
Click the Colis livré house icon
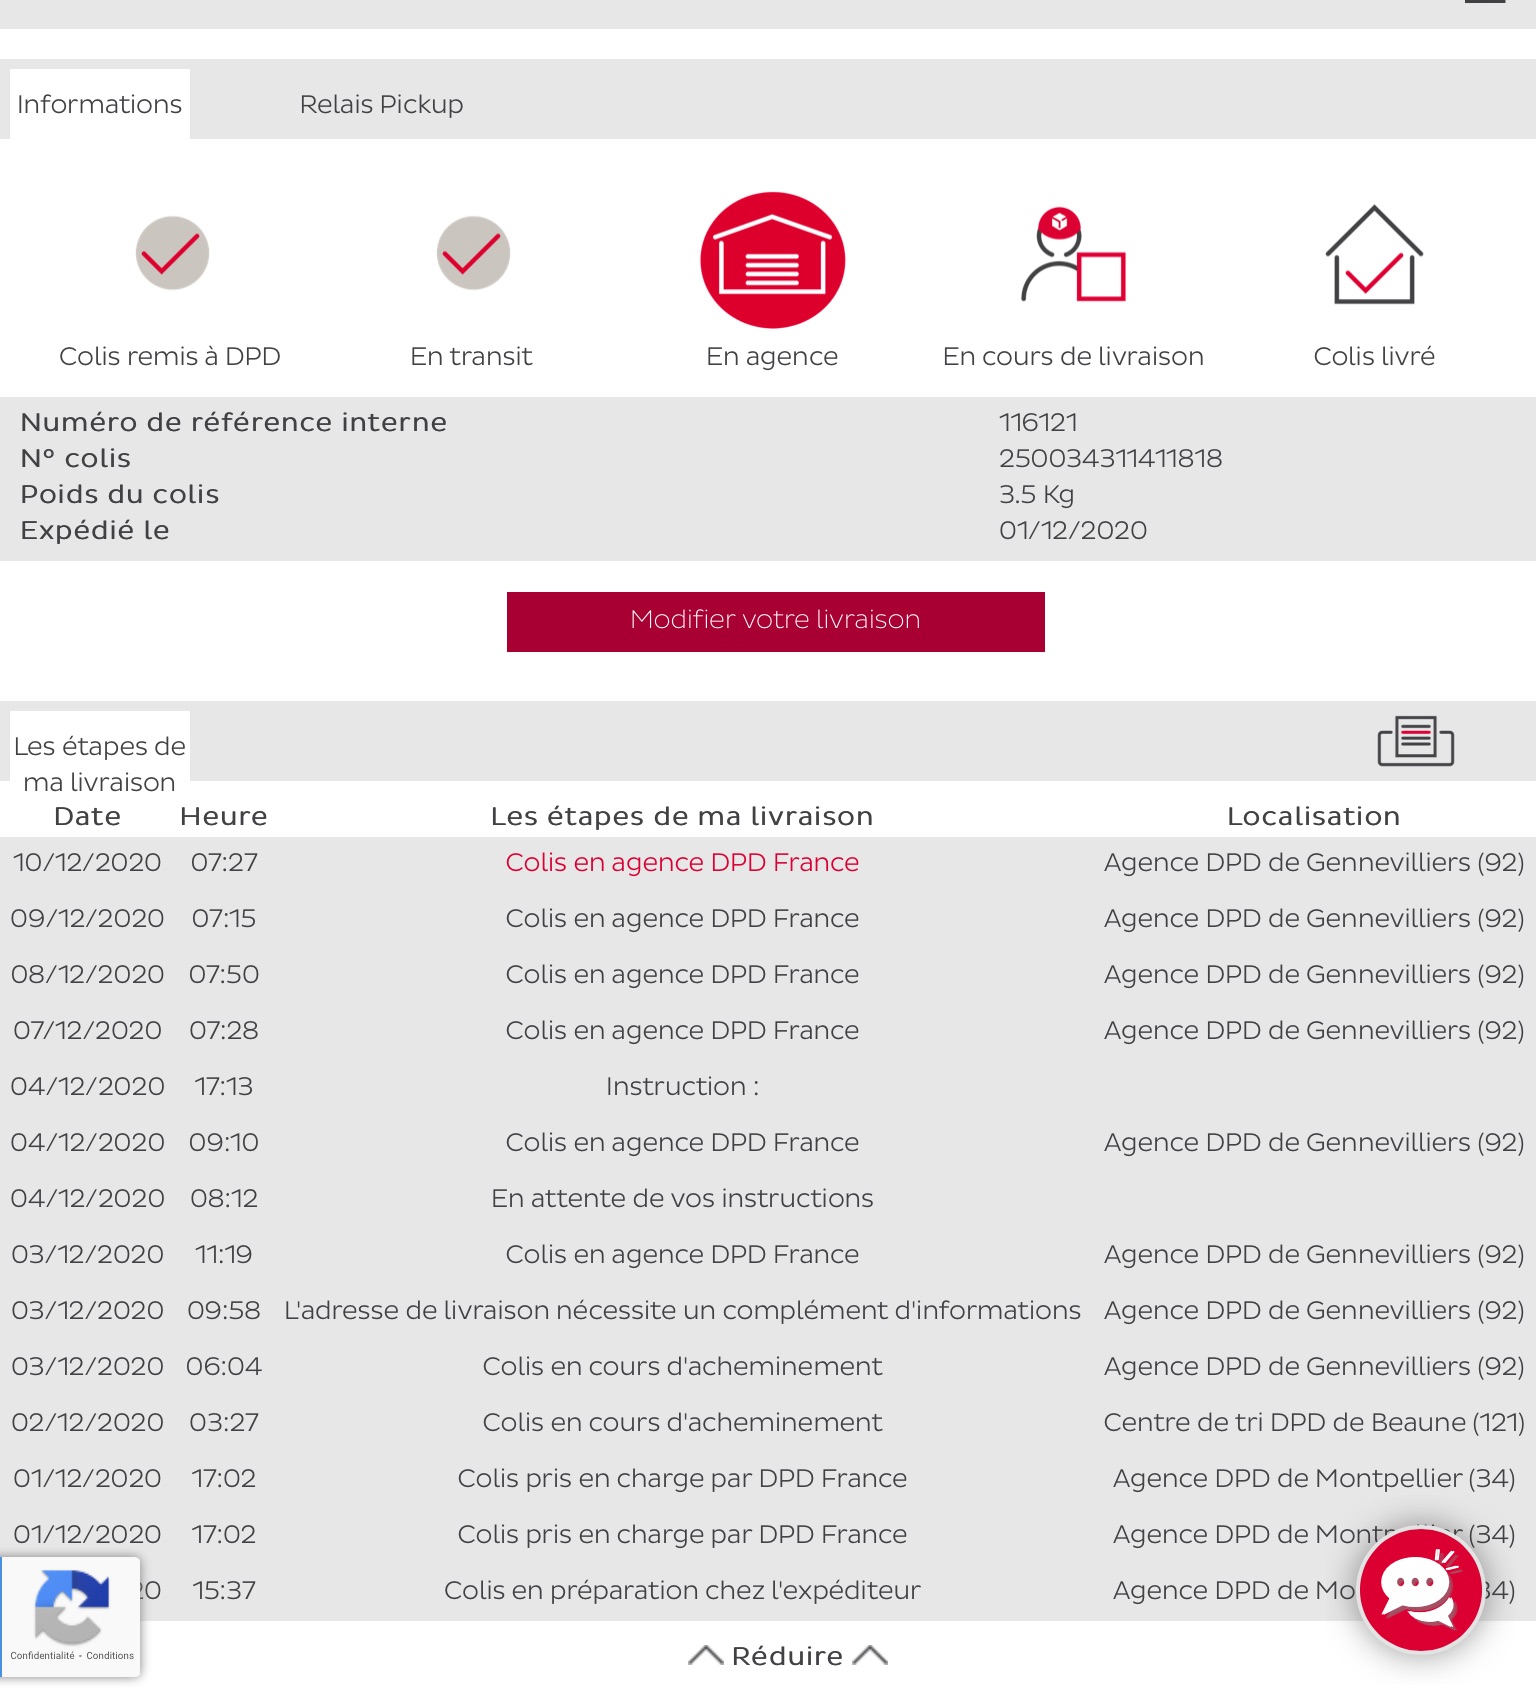point(1374,255)
